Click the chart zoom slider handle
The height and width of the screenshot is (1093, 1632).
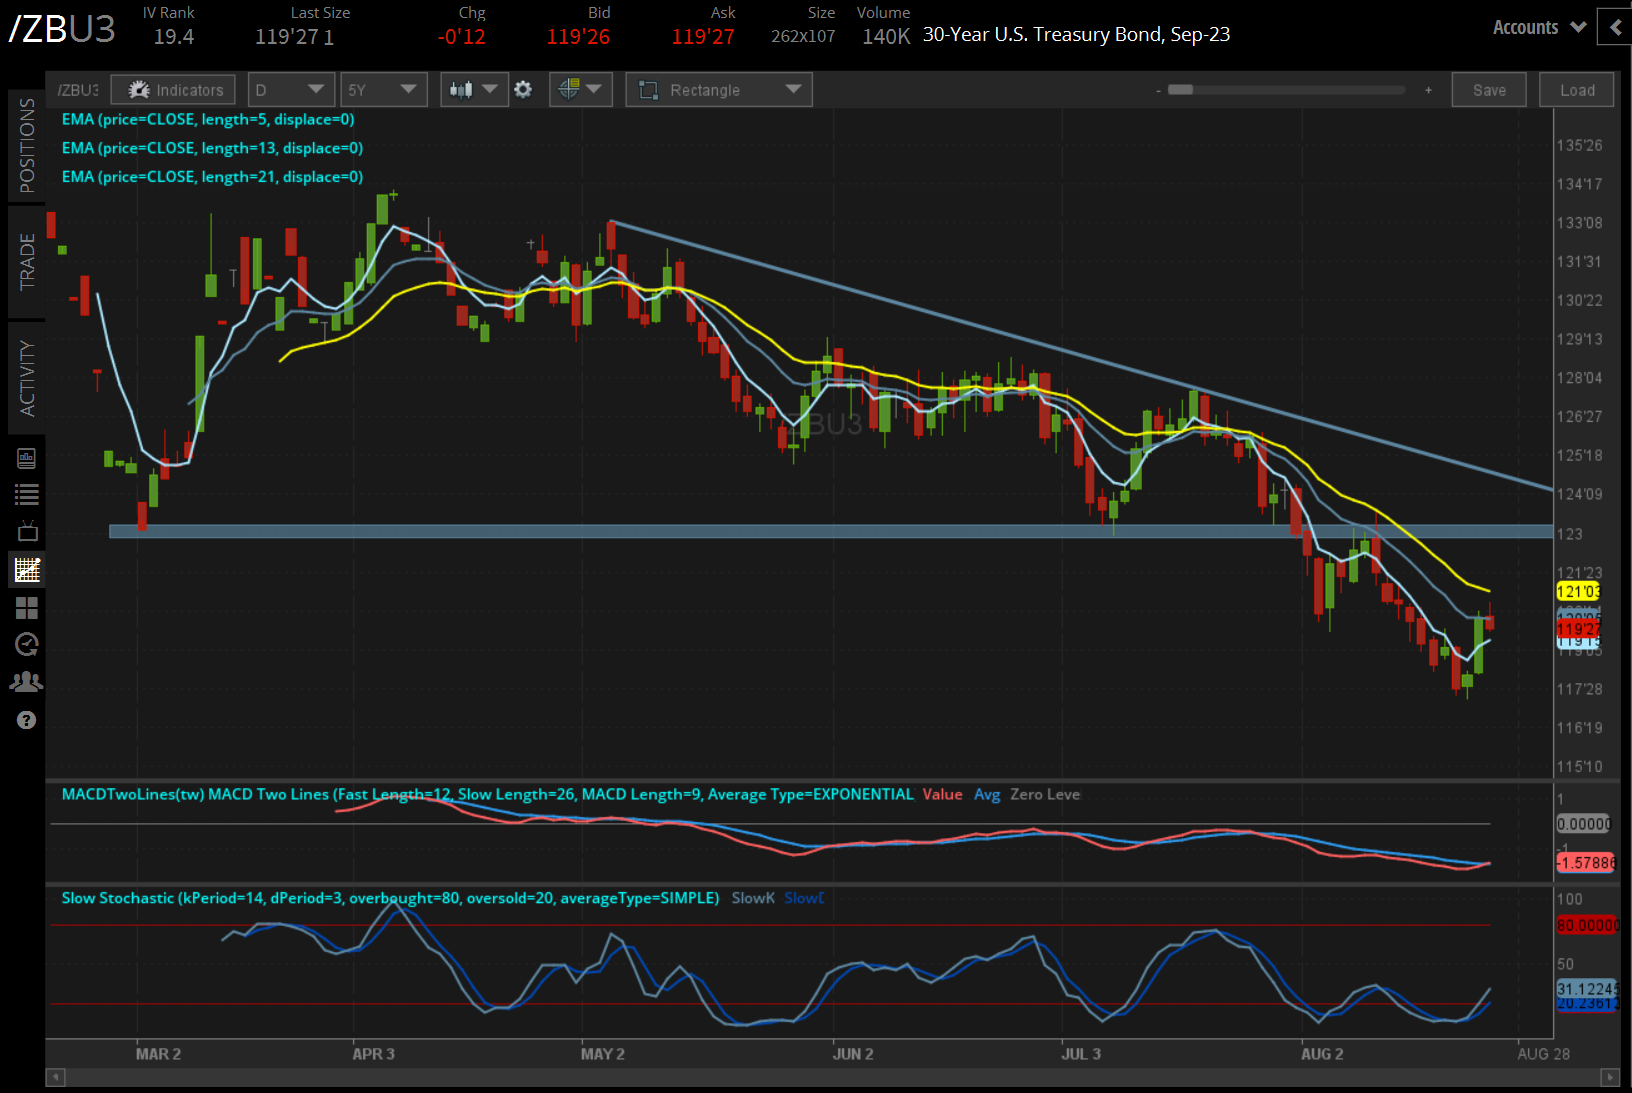pyautogui.click(x=1181, y=90)
